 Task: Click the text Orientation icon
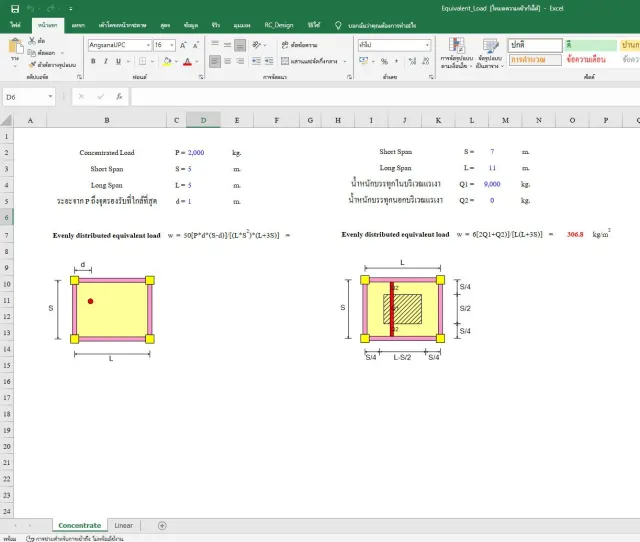[x=256, y=44]
